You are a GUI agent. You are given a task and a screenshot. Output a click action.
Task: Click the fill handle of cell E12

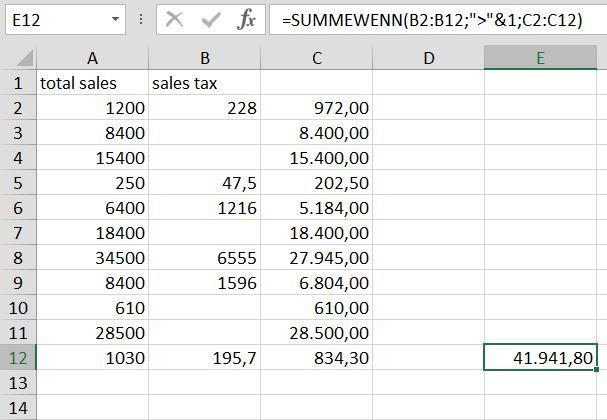pos(596,369)
